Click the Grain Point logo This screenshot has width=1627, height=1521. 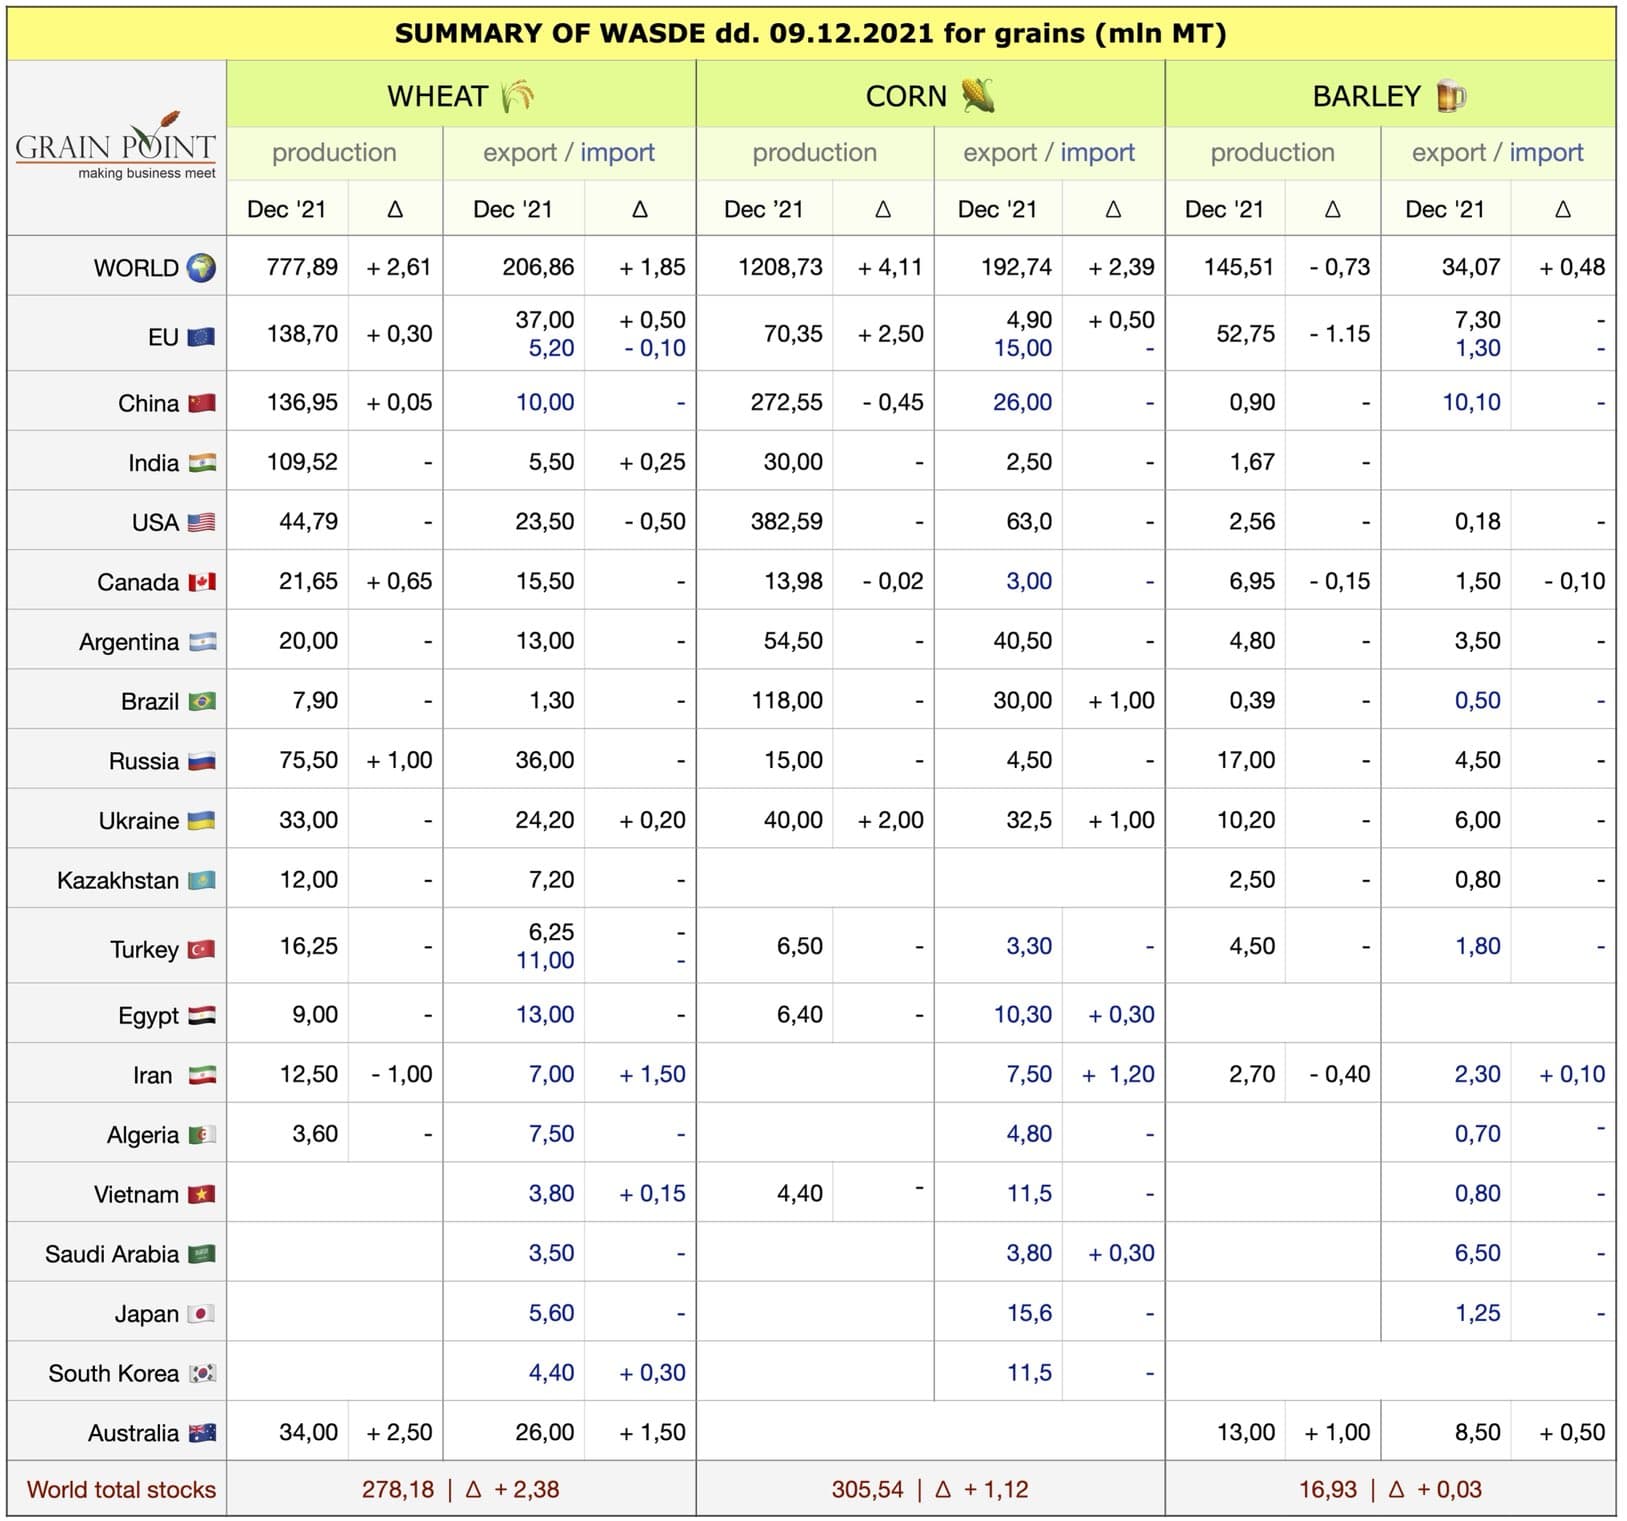116,147
